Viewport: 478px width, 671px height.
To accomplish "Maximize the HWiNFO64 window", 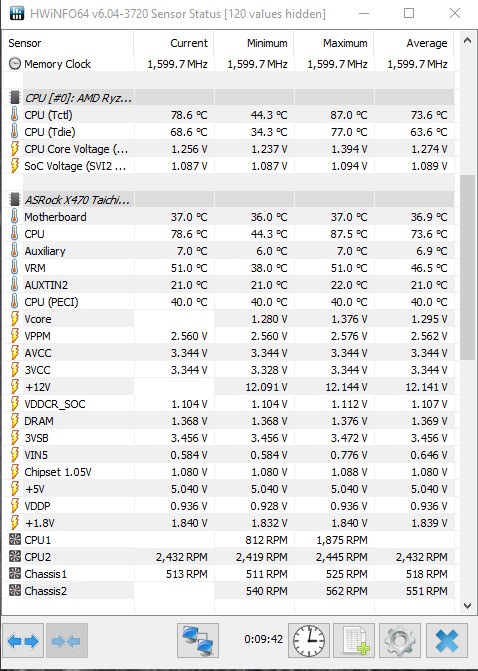I will click(x=409, y=13).
